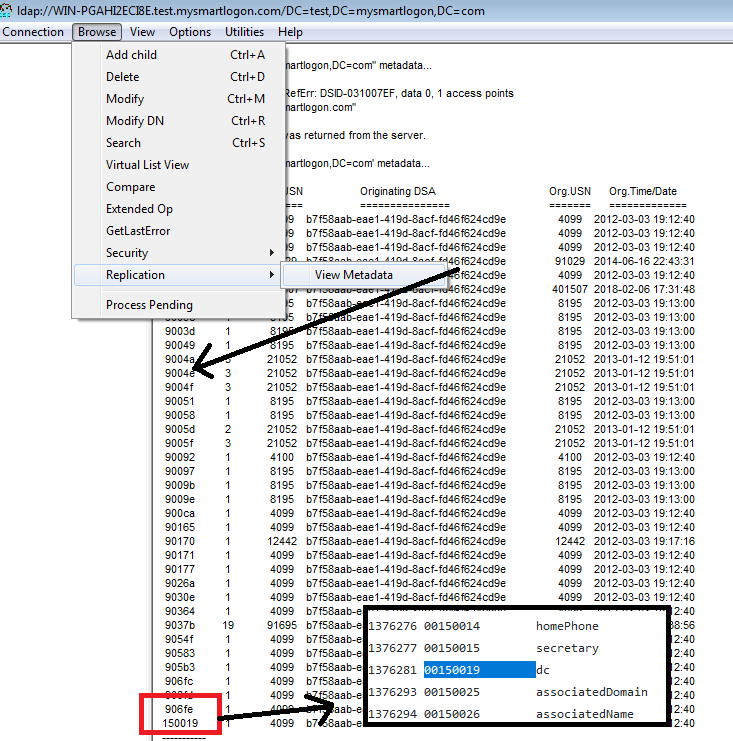The image size is (733, 741).
Task: Click attribute ID 9003d in output
Action: (x=180, y=331)
